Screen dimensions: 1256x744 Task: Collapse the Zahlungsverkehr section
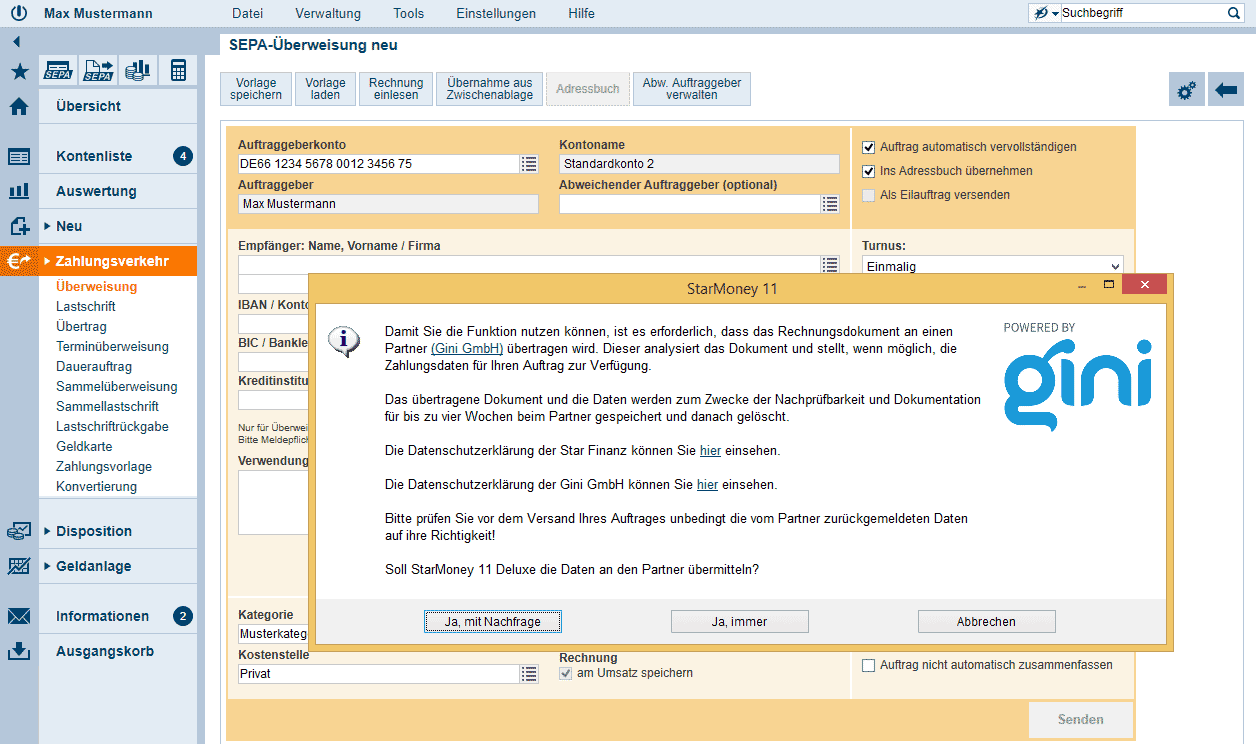click(47, 261)
